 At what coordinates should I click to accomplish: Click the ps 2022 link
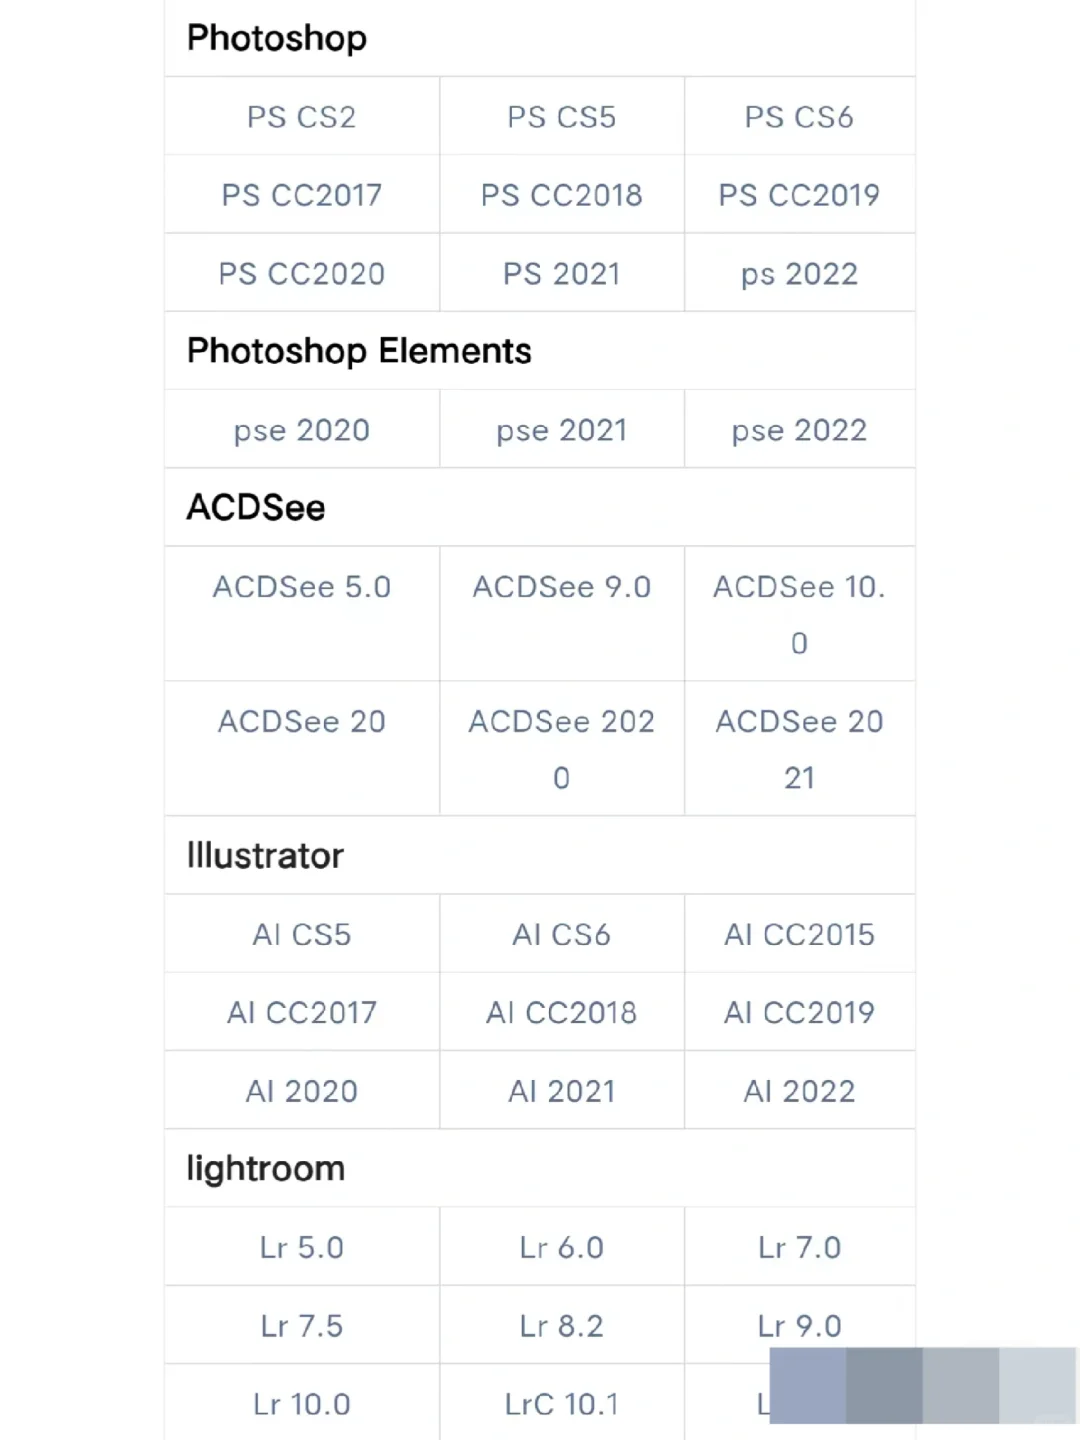[799, 274]
